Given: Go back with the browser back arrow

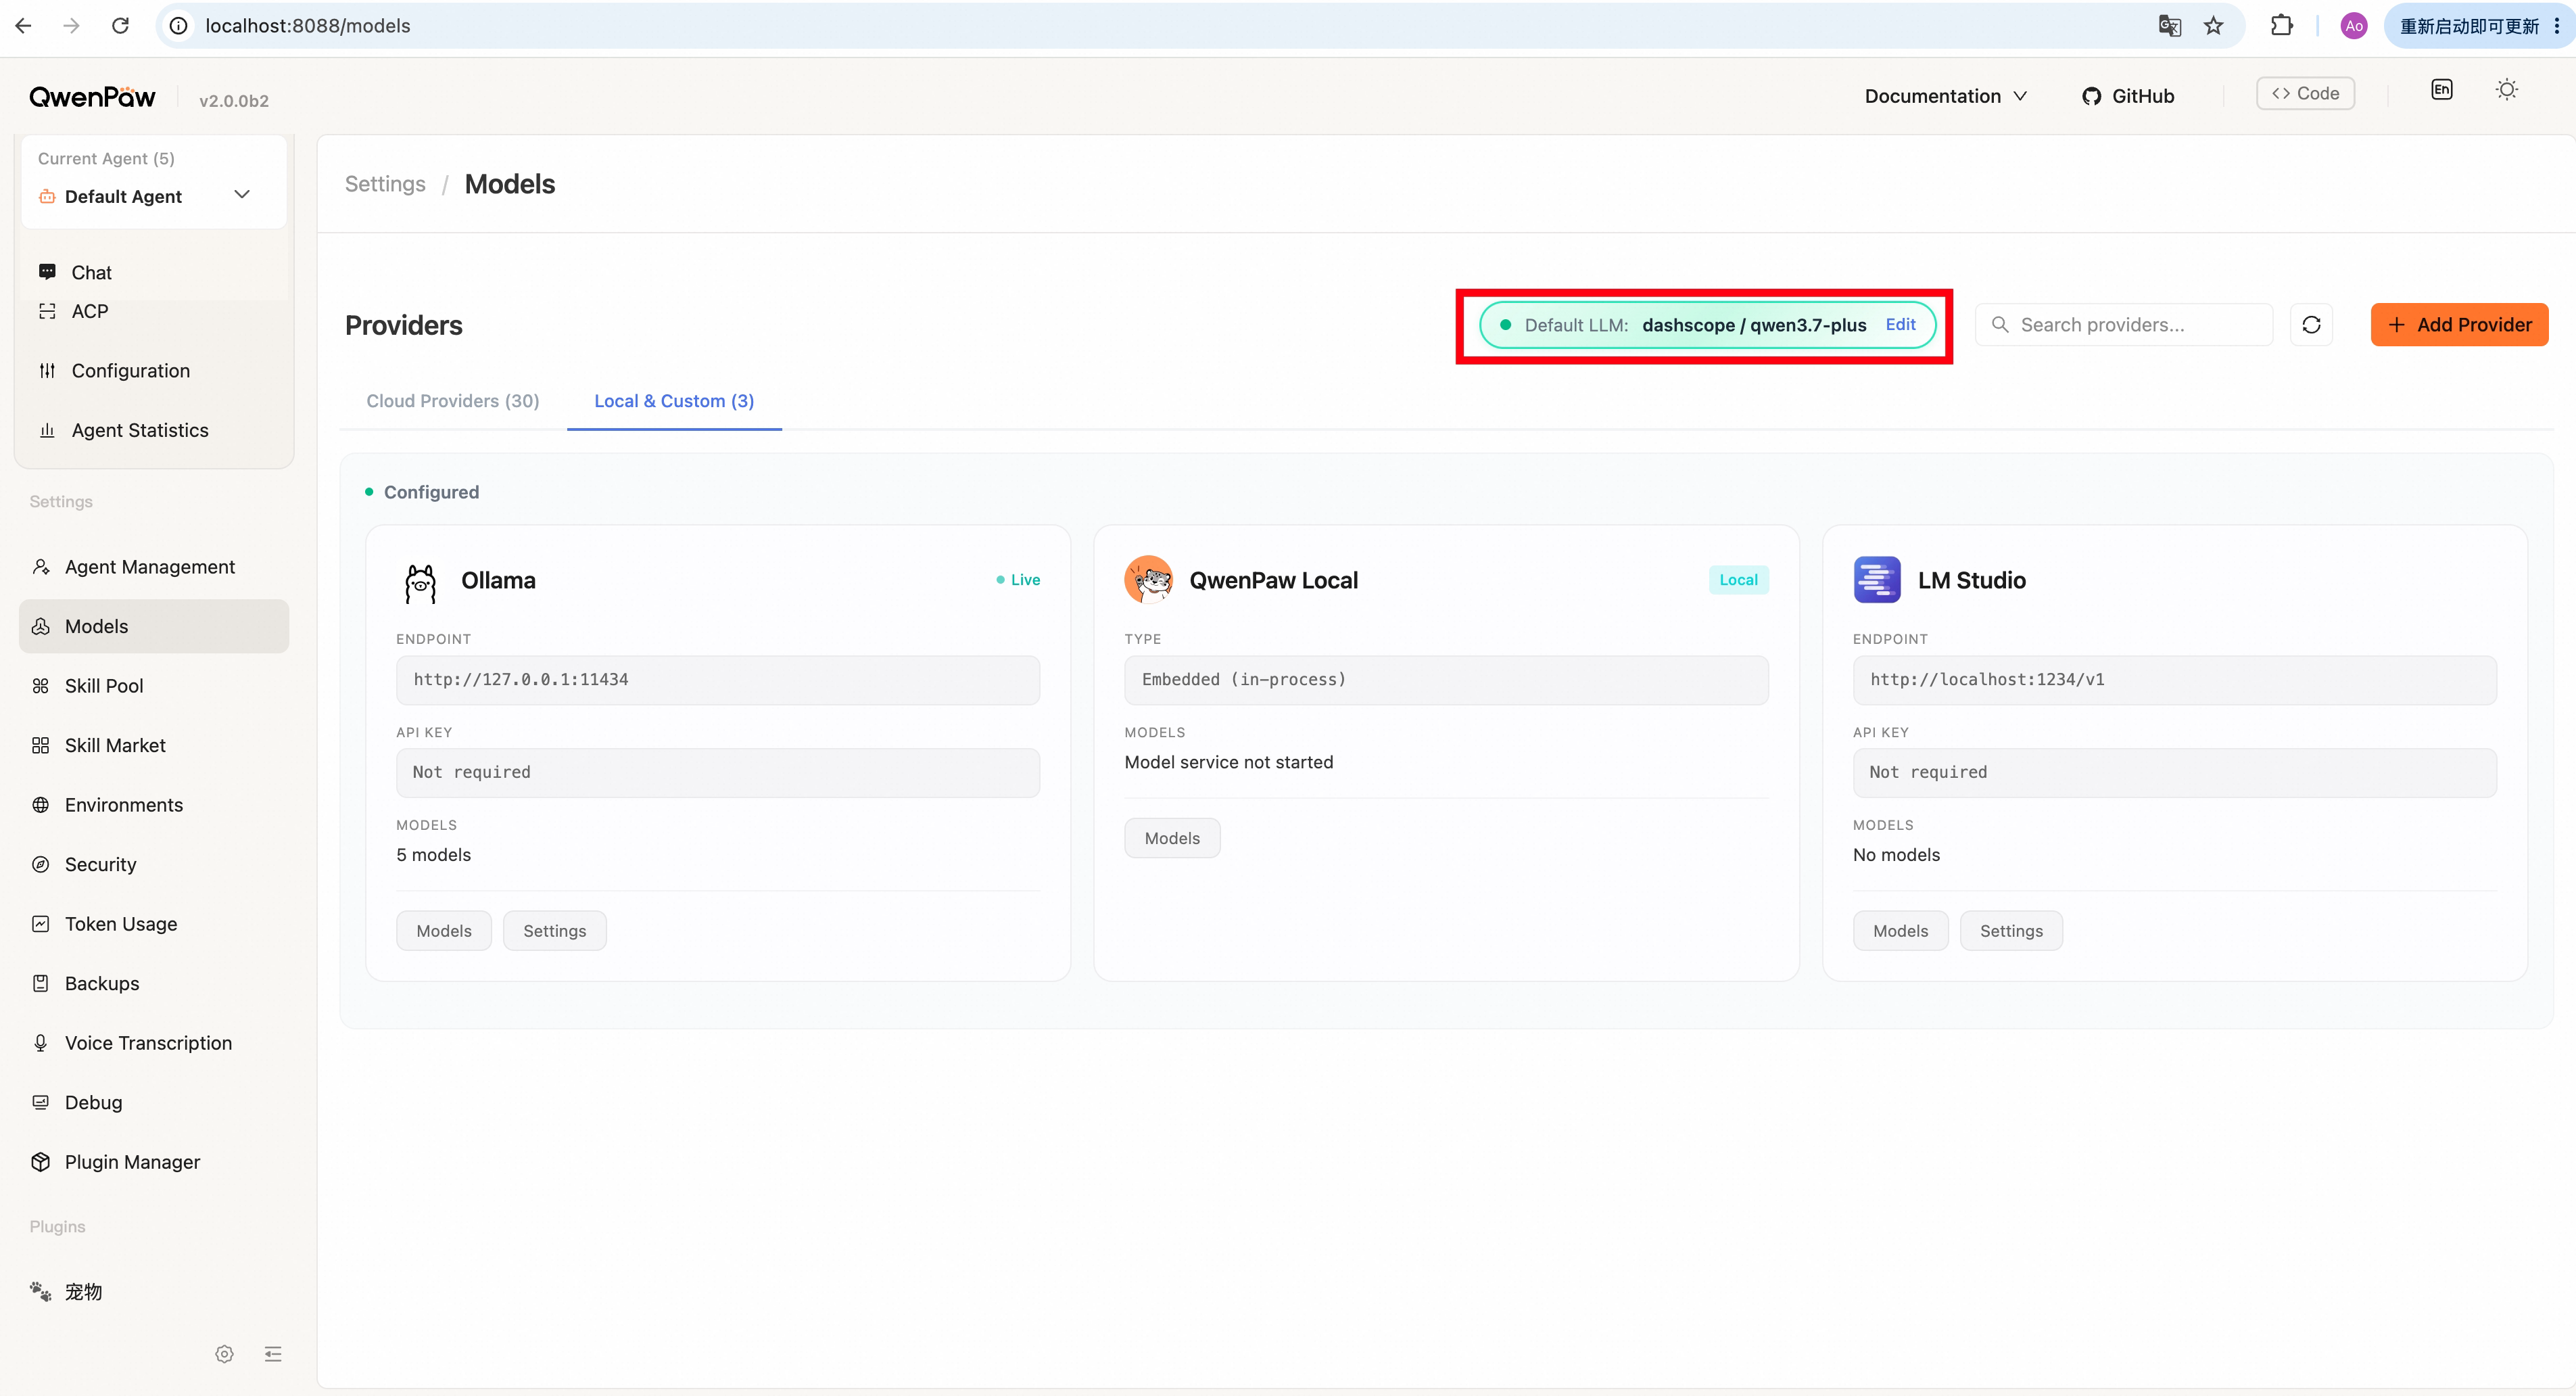Looking at the screenshot, I should [24, 26].
